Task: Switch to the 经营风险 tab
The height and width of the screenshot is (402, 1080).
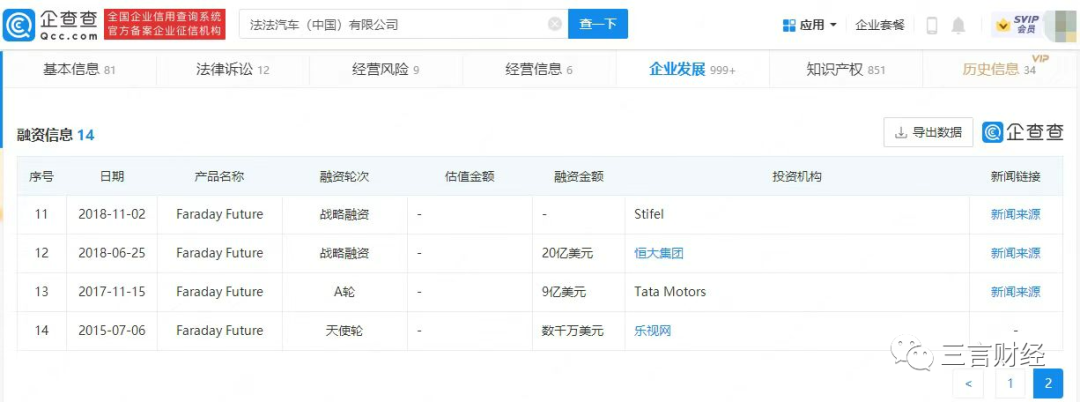Action: [x=385, y=70]
